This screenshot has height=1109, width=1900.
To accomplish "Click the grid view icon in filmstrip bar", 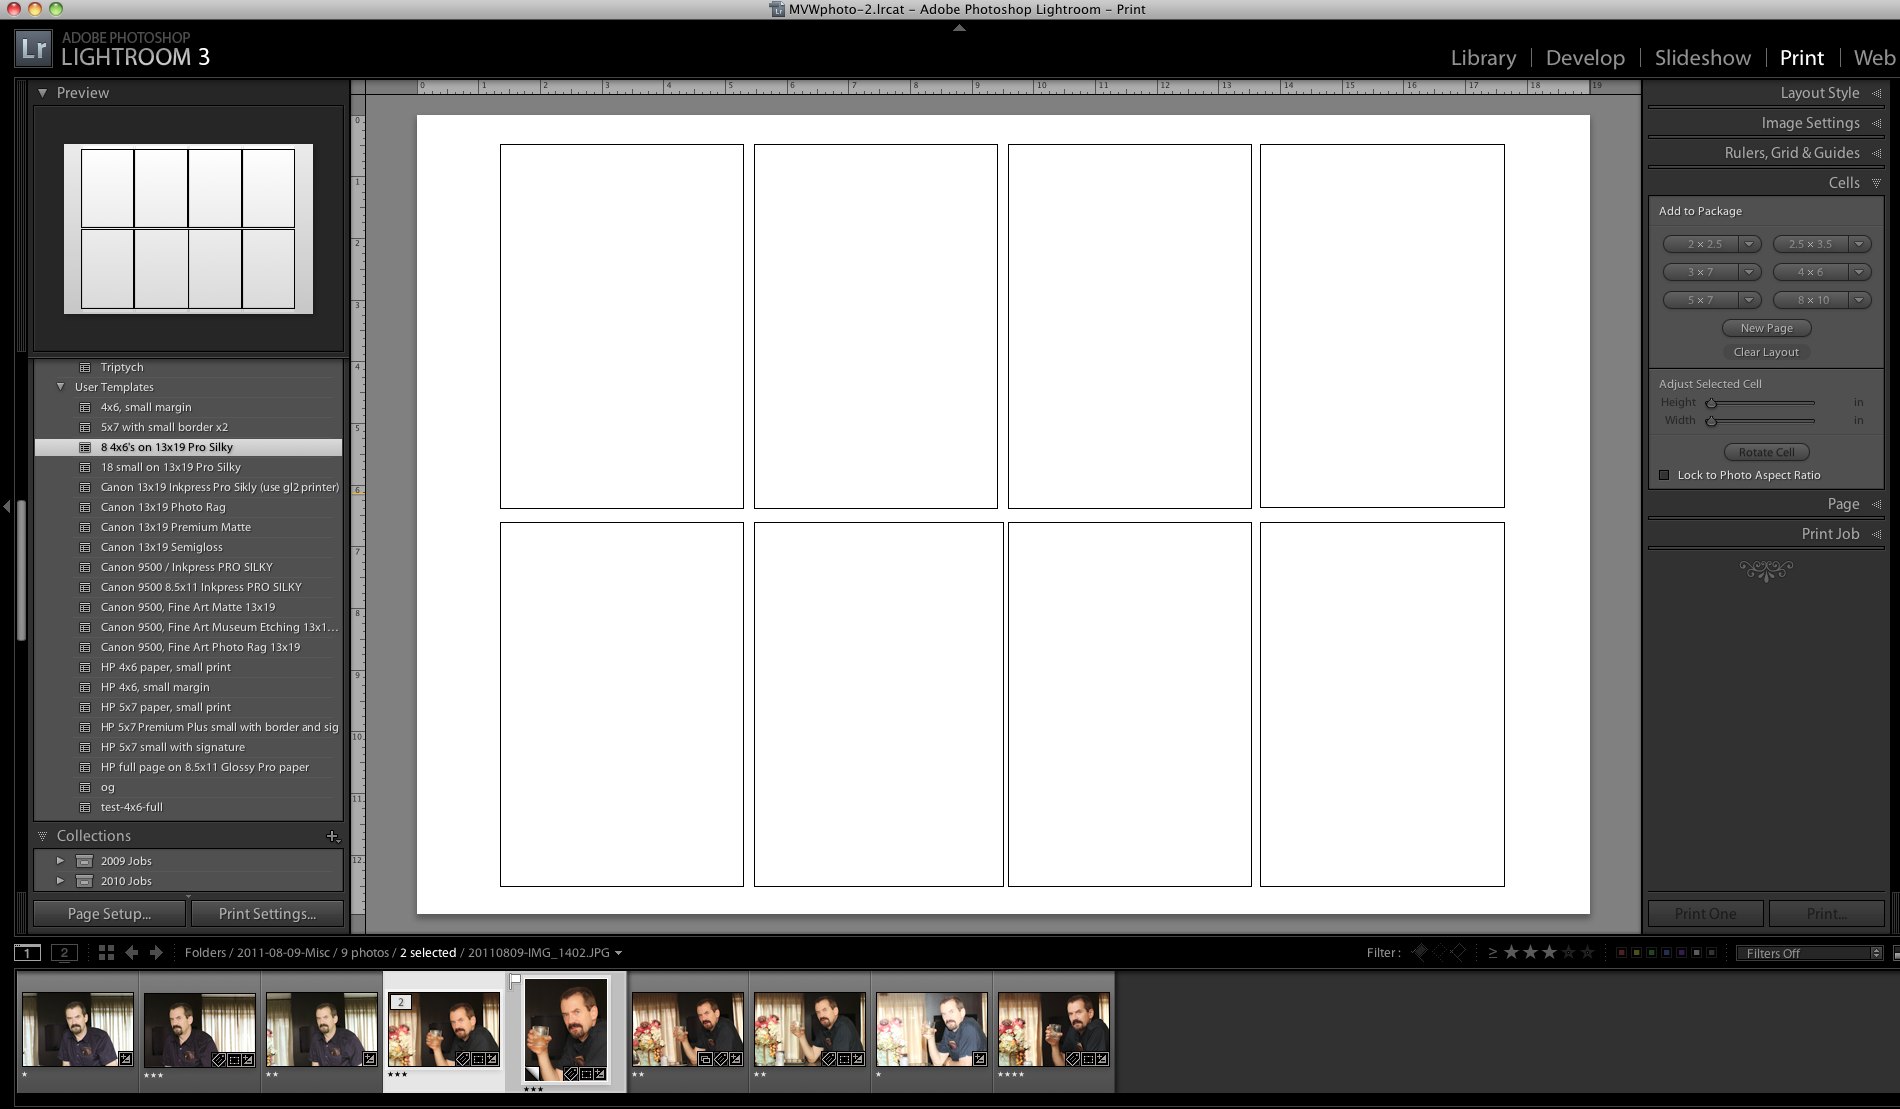I will coord(106,953).
